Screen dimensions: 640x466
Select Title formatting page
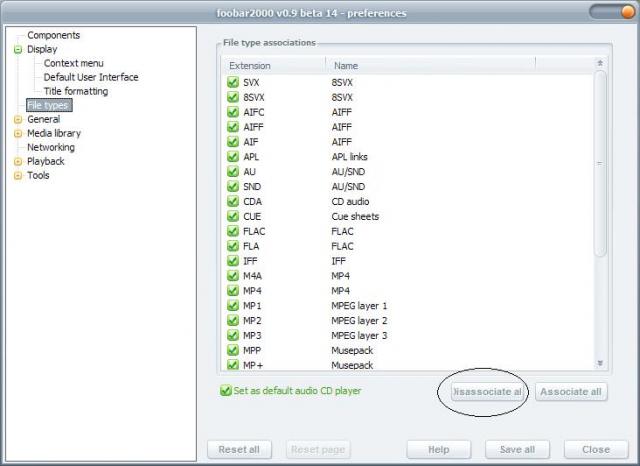[x=76, y=91]
